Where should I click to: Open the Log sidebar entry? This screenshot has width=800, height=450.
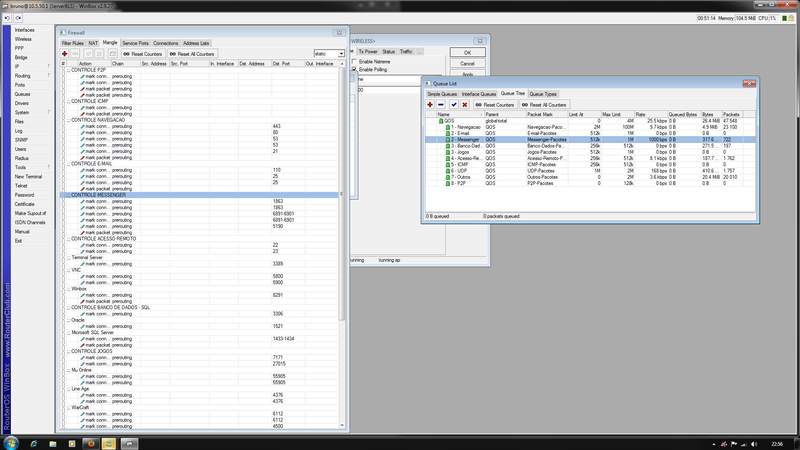pos(19,131)
